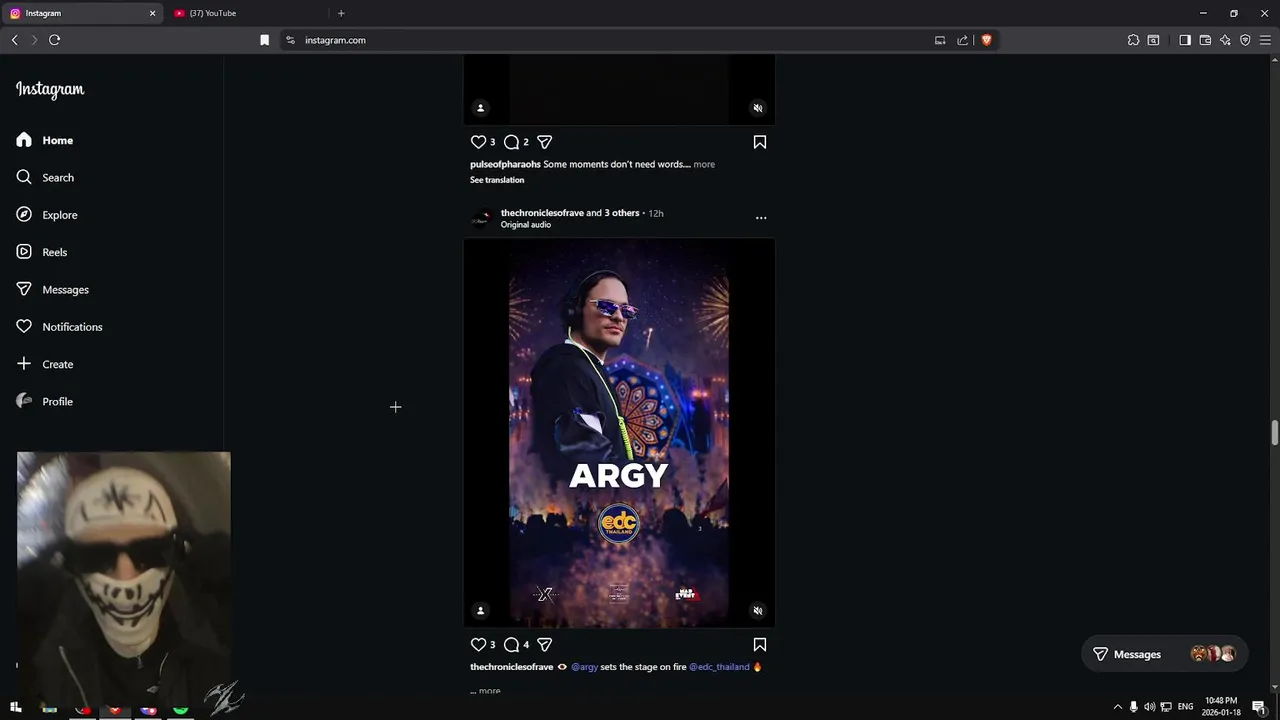Open the browser hamburger main menu

tap(1265, 40)
